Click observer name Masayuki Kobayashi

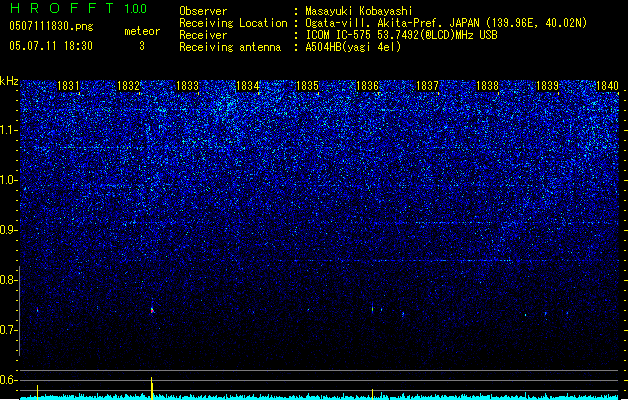[x=359, y=11]
